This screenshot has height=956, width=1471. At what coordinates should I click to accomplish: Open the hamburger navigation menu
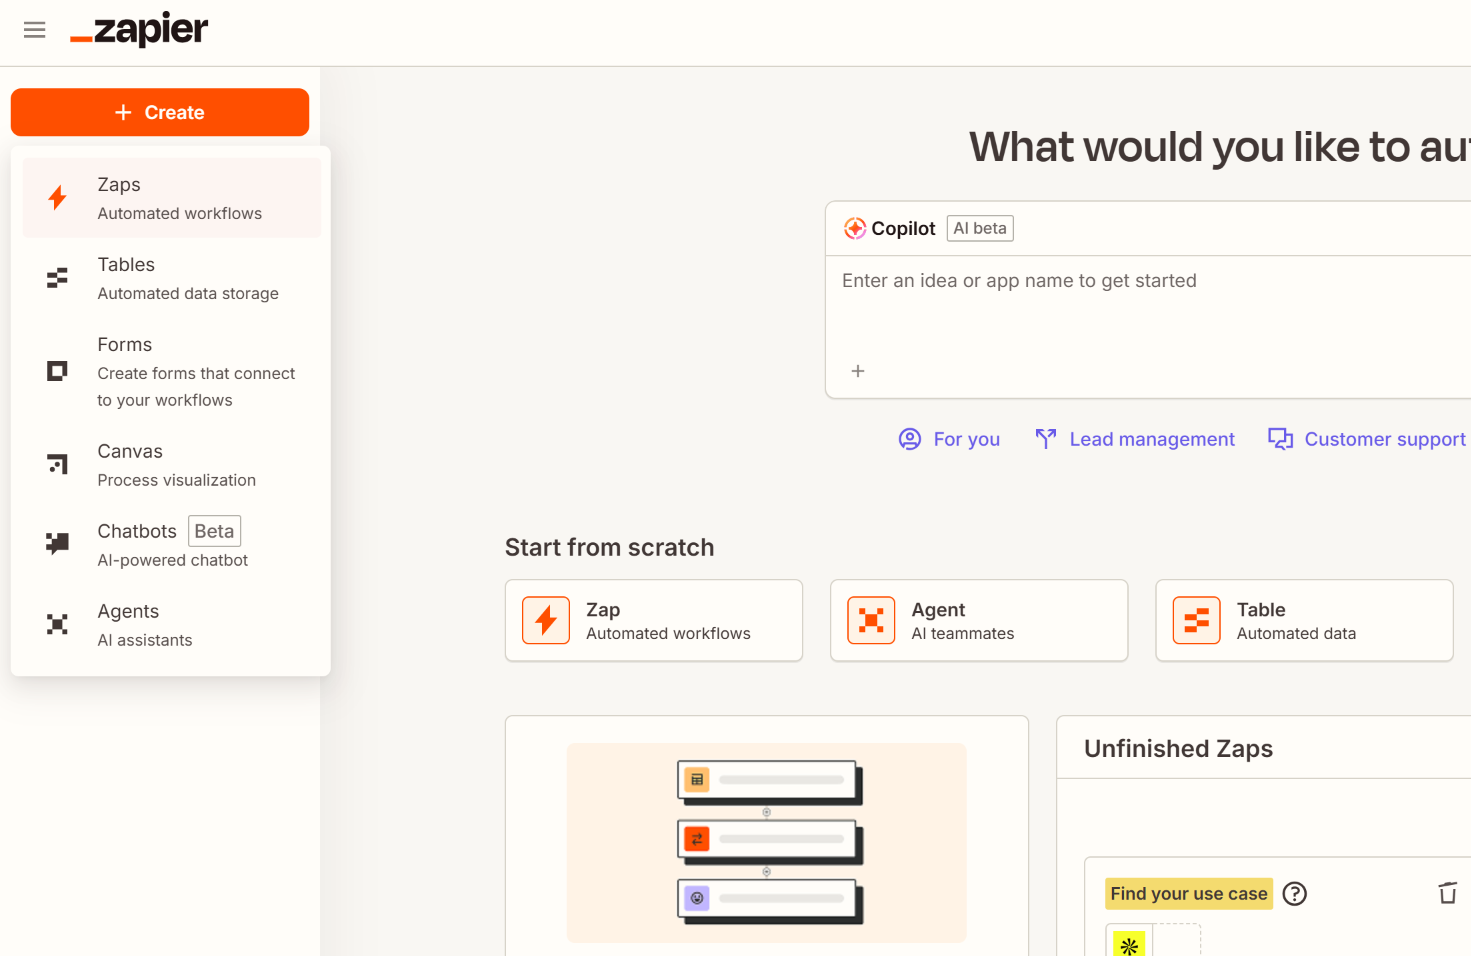[x=35, y=30]
